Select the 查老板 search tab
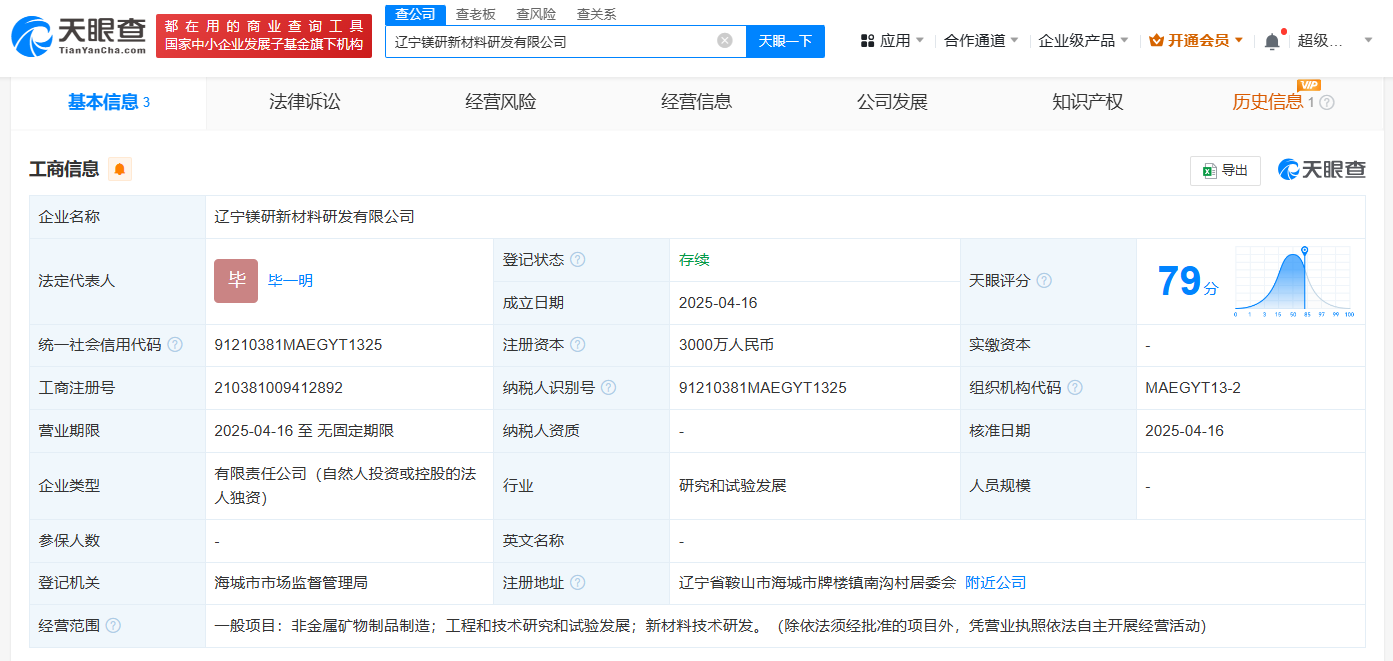Viewport: 1393px width, 661px height. pos(476,14)
